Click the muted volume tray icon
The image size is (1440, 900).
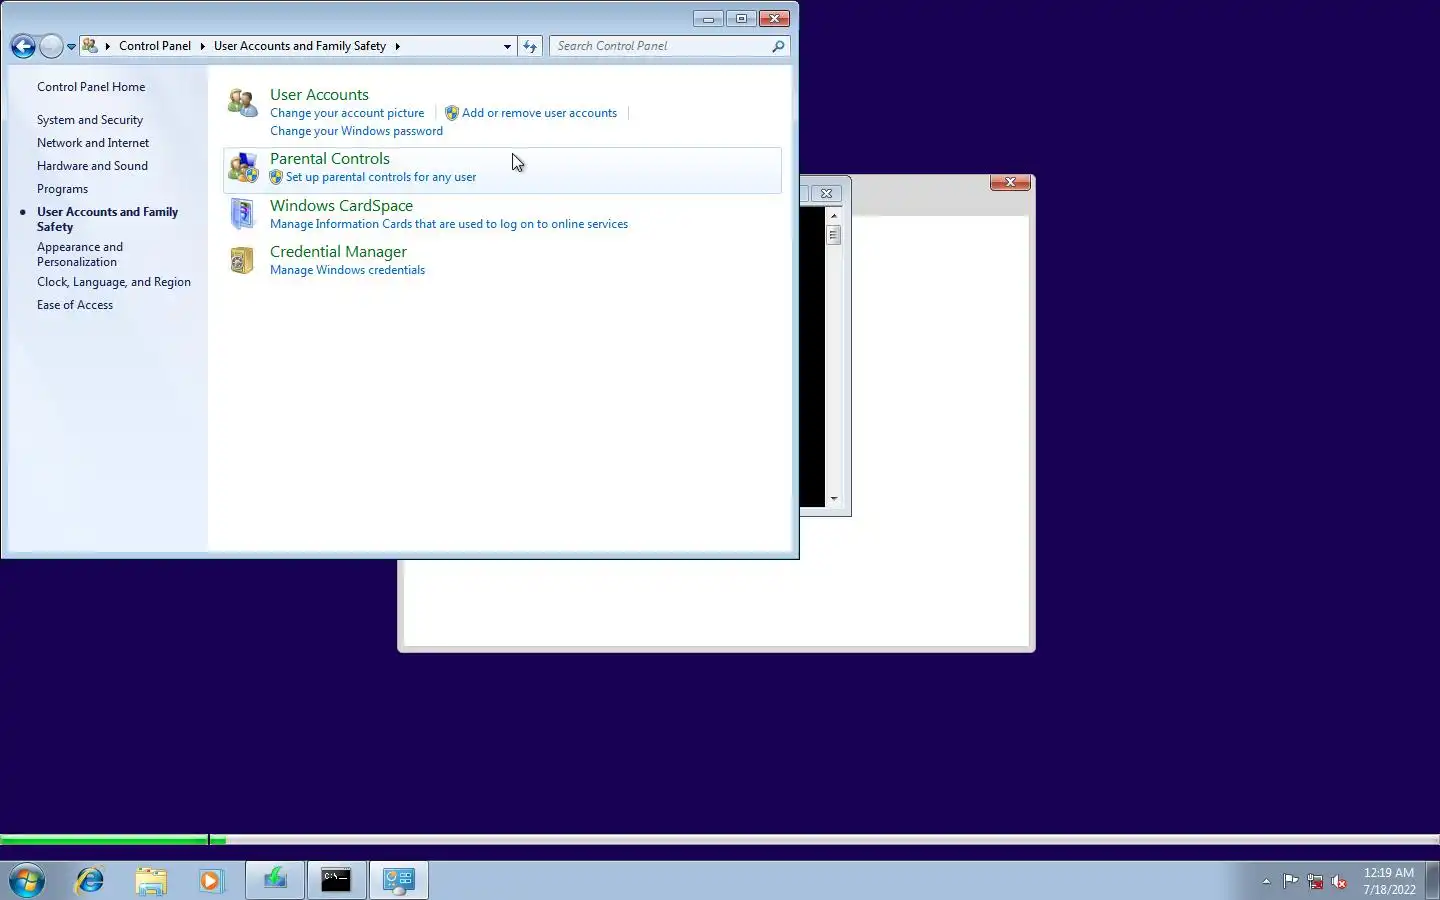(1339, 881)
